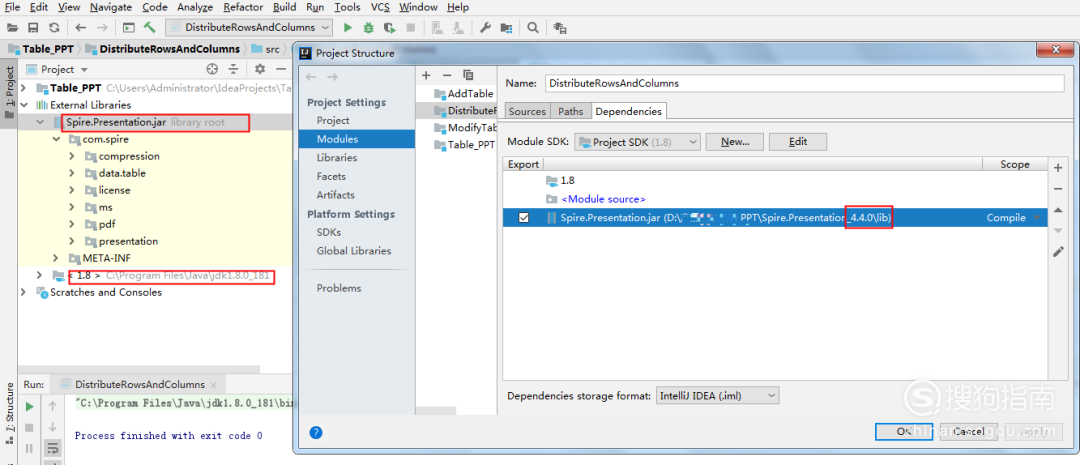Open settings with the wrench toolbar icon
Screen dimensions: 1080x465
click(x=485, y=28)
